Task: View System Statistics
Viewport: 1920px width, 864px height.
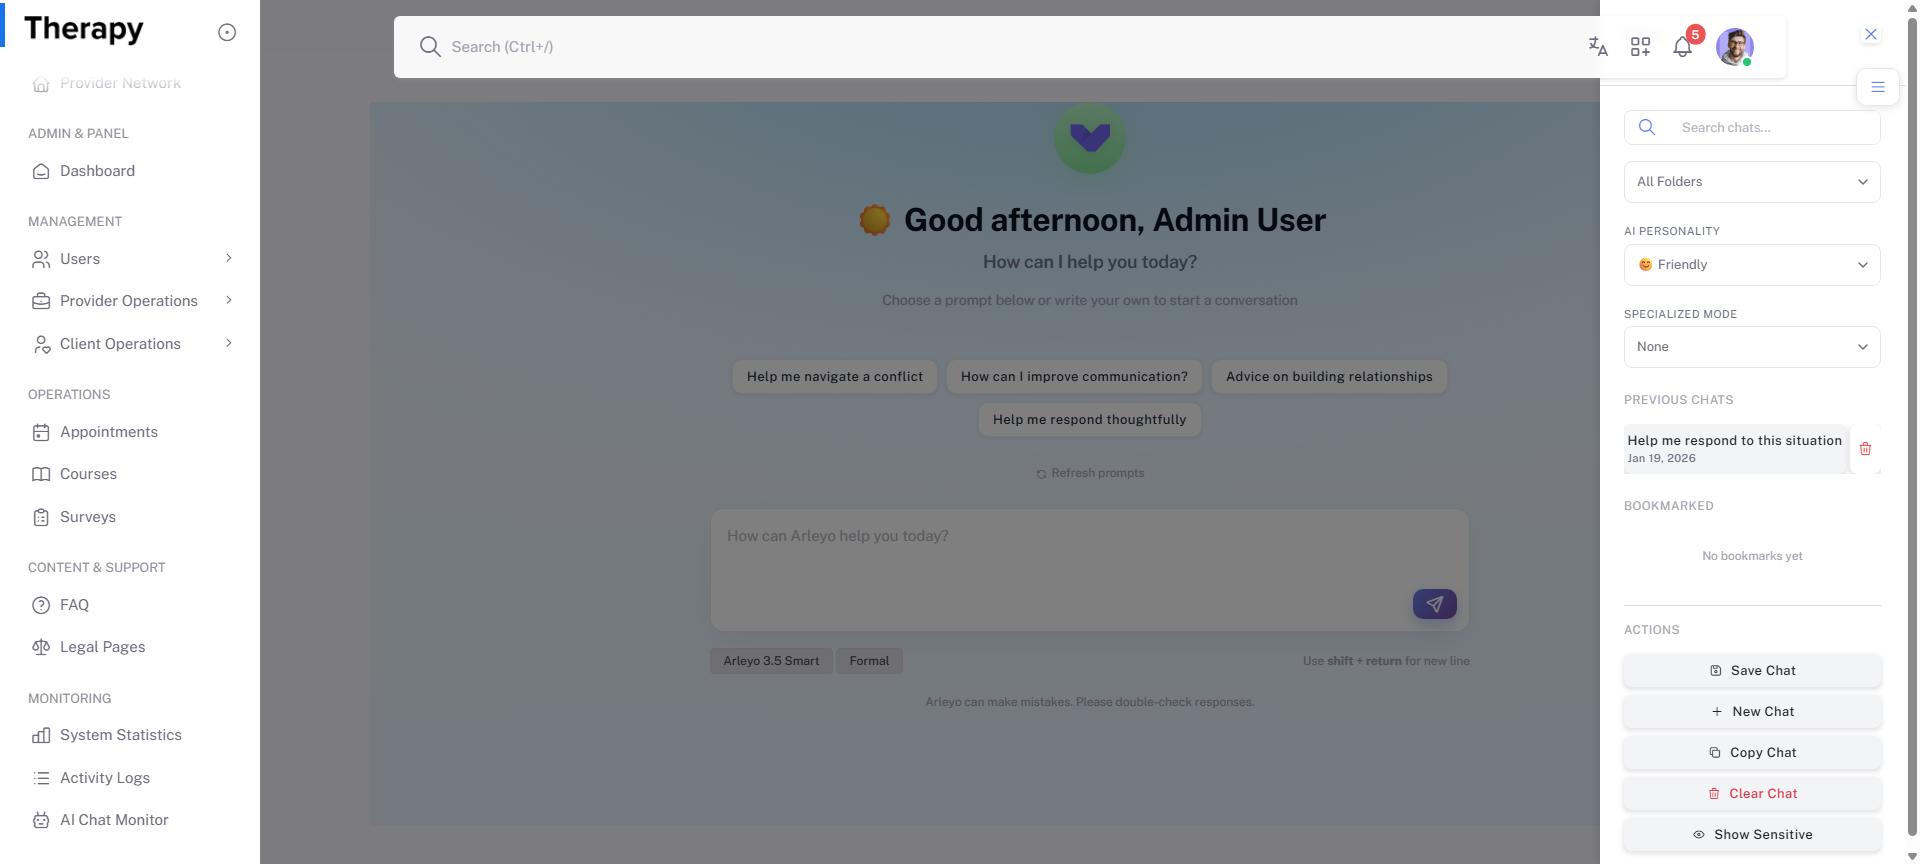Action: click(x=130, y=735)
